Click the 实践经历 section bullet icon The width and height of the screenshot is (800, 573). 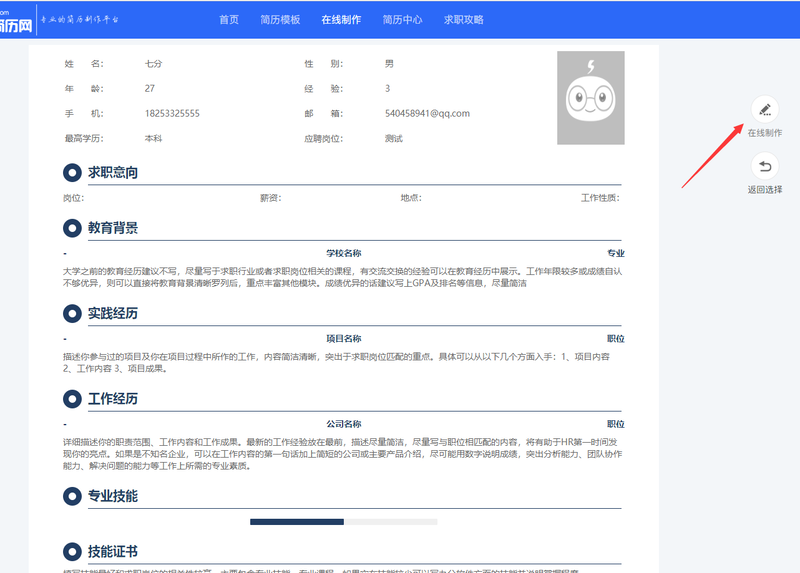[x=72, y=313]
